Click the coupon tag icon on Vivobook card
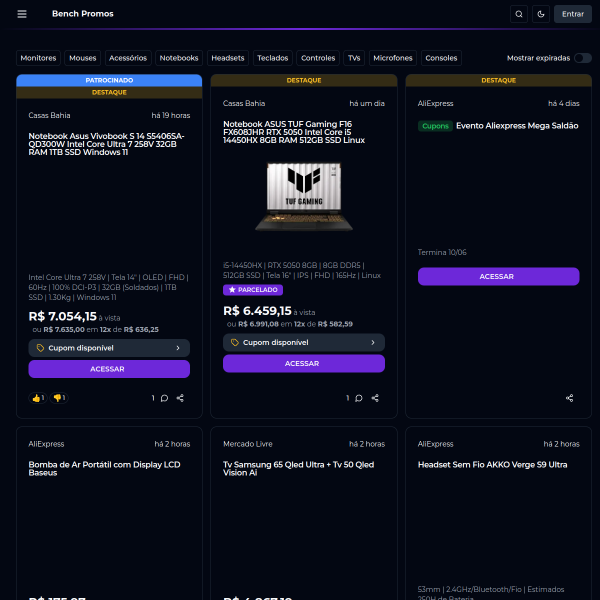This screenshot has height=600, width=600. click(40, 348)
